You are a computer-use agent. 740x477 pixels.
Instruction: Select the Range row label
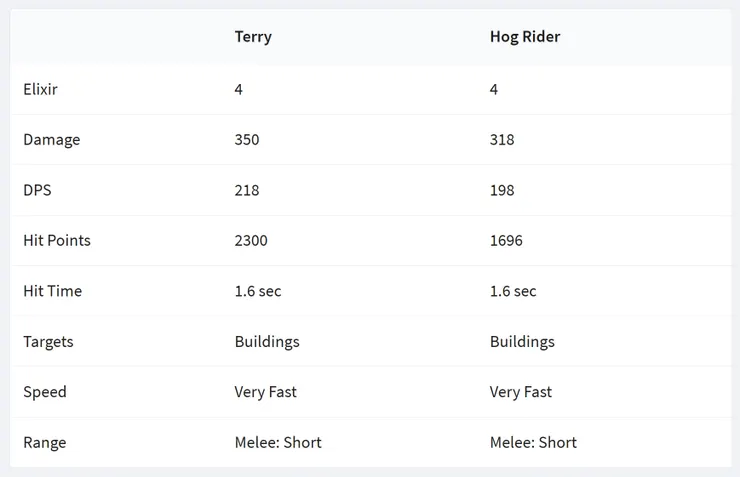pyautogui.click(x=45, y=442)
